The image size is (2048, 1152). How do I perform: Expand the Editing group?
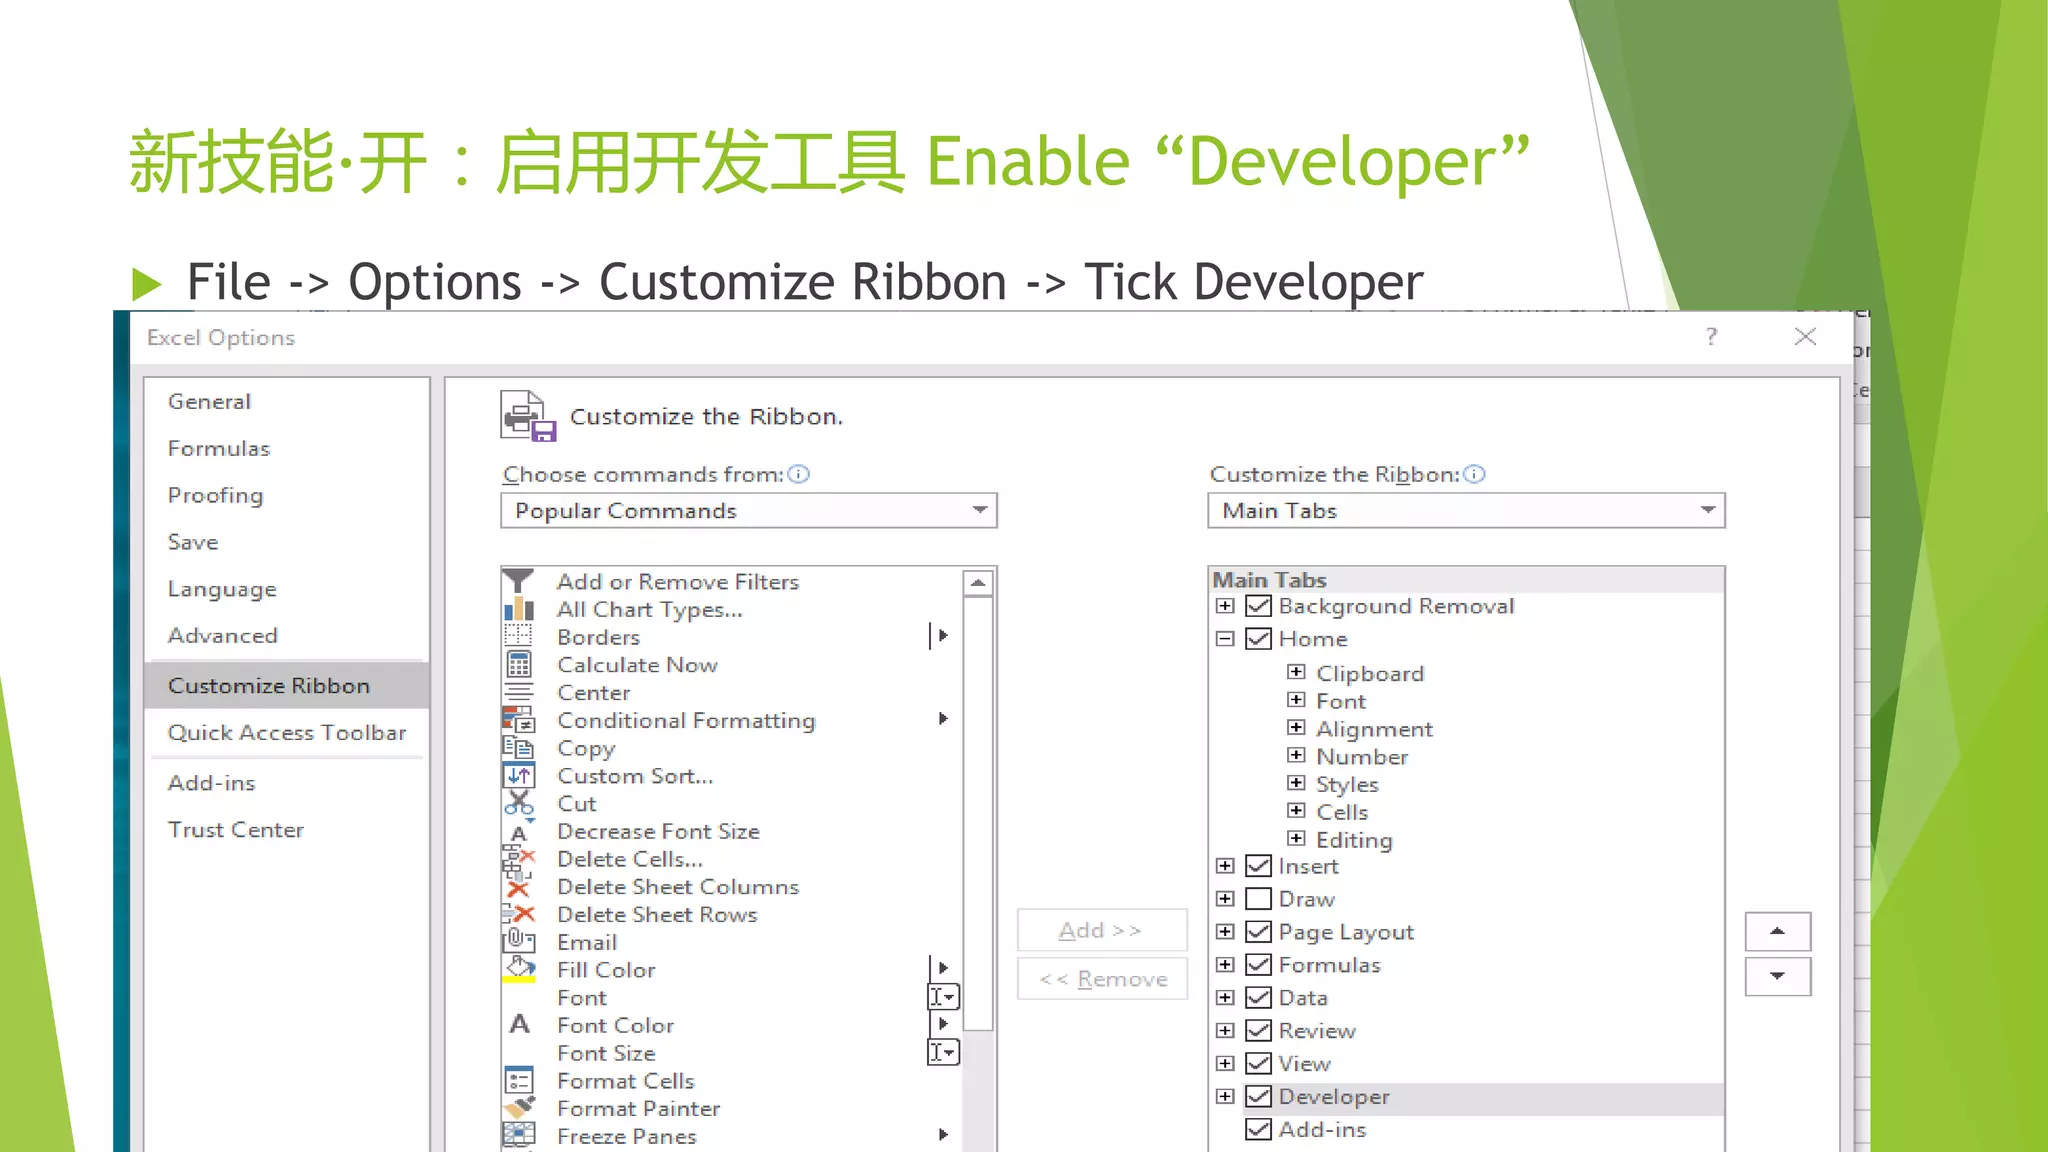click(1296, 838)
